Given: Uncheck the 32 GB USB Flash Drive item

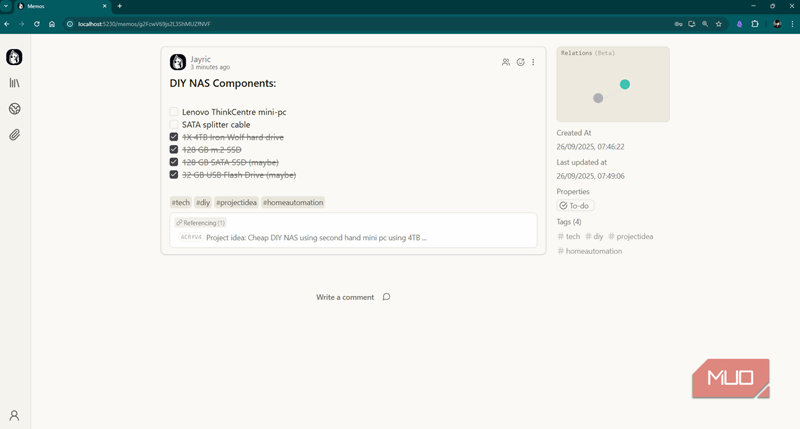Looking at the screenshot, I should (x=174, y=175).
